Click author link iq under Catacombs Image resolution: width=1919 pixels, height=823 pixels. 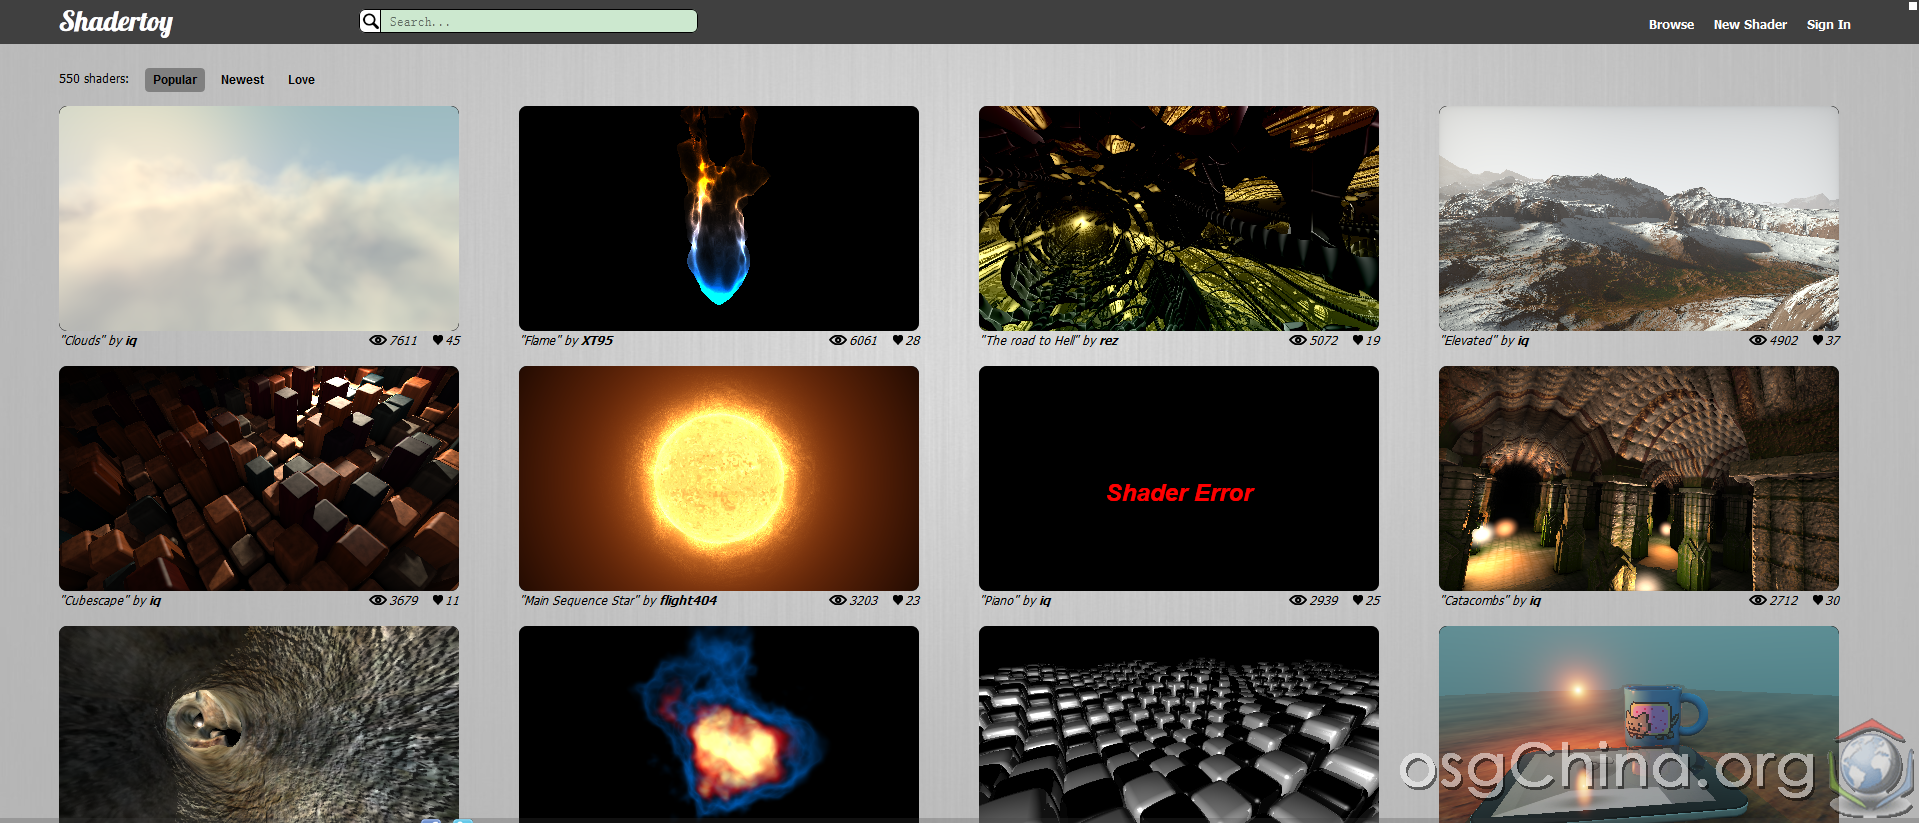point(1535,601)
